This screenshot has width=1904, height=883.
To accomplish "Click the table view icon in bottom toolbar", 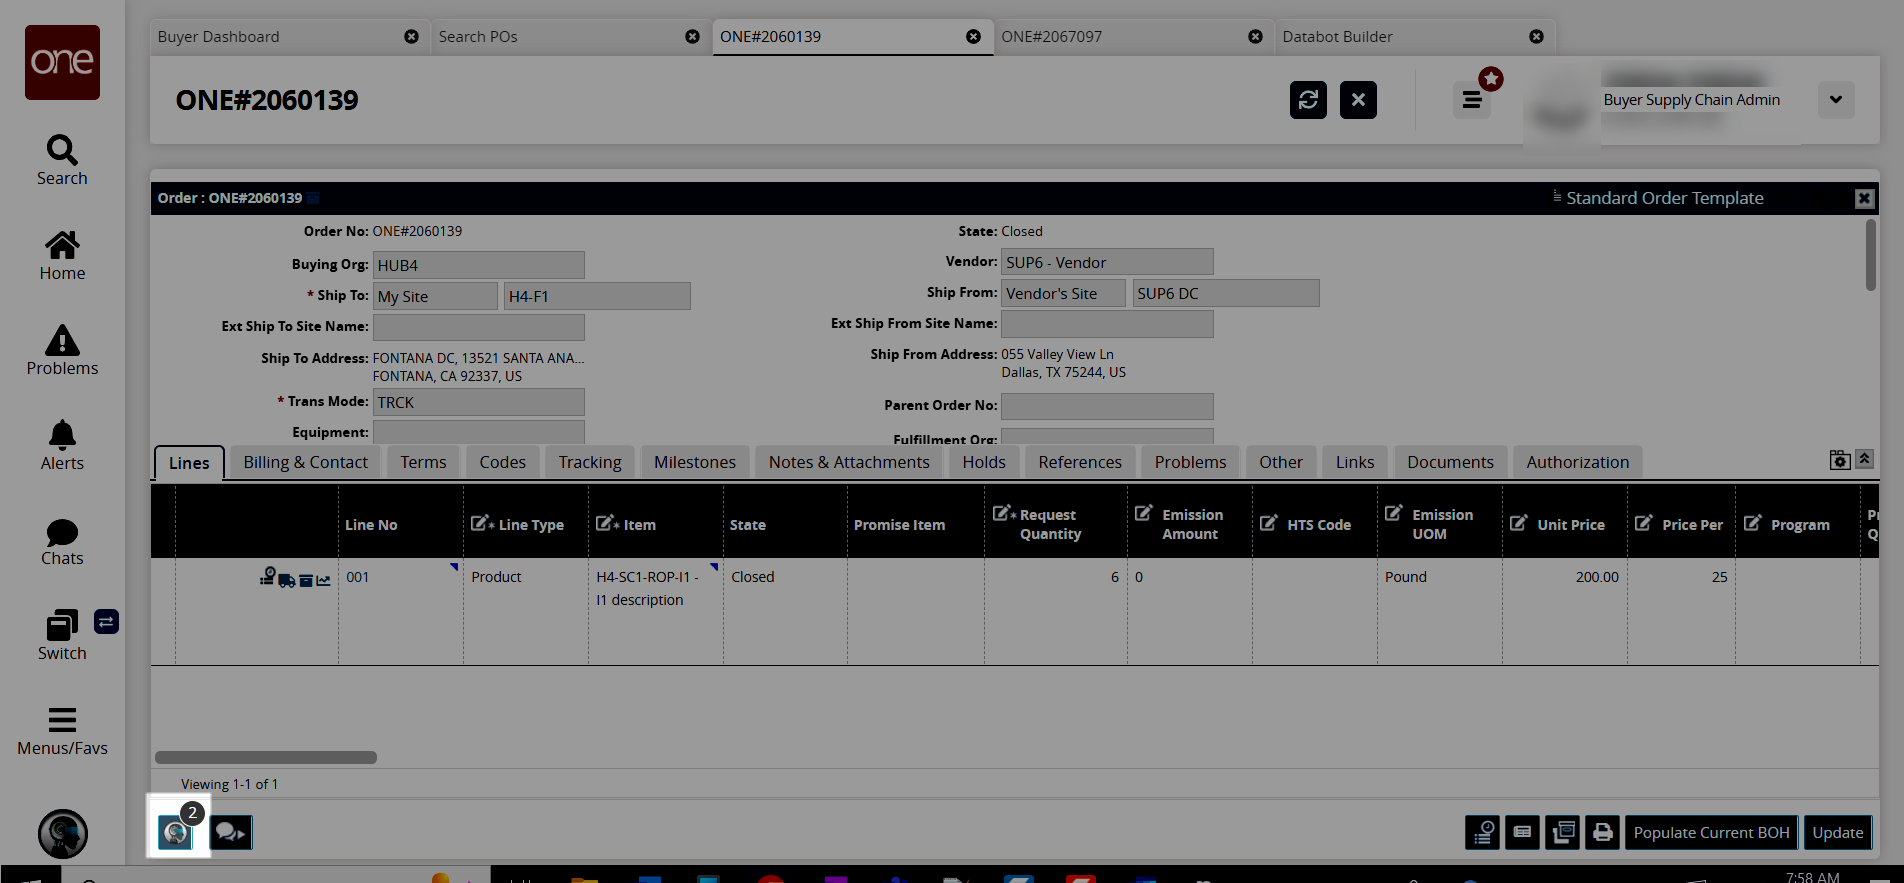I will pos(1523,832).
